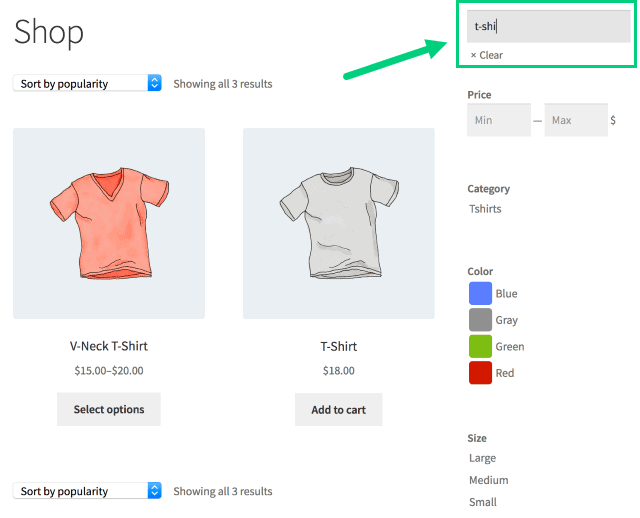Filter by Medium size
Screen dimensions: 640x518
[489, 480]
